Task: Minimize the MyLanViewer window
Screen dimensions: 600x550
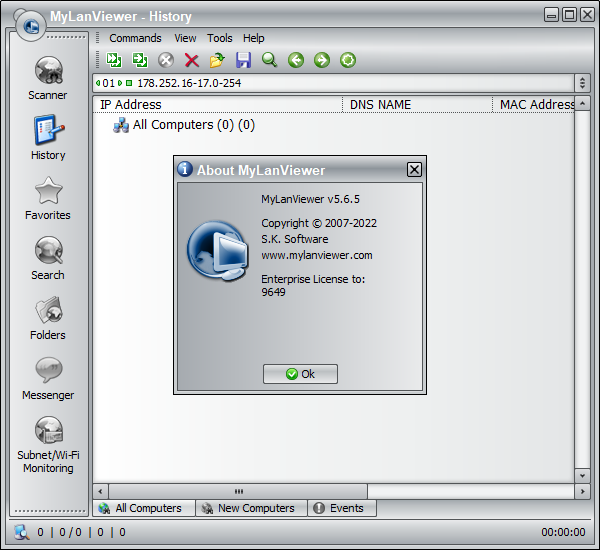Action: point(551,15)
